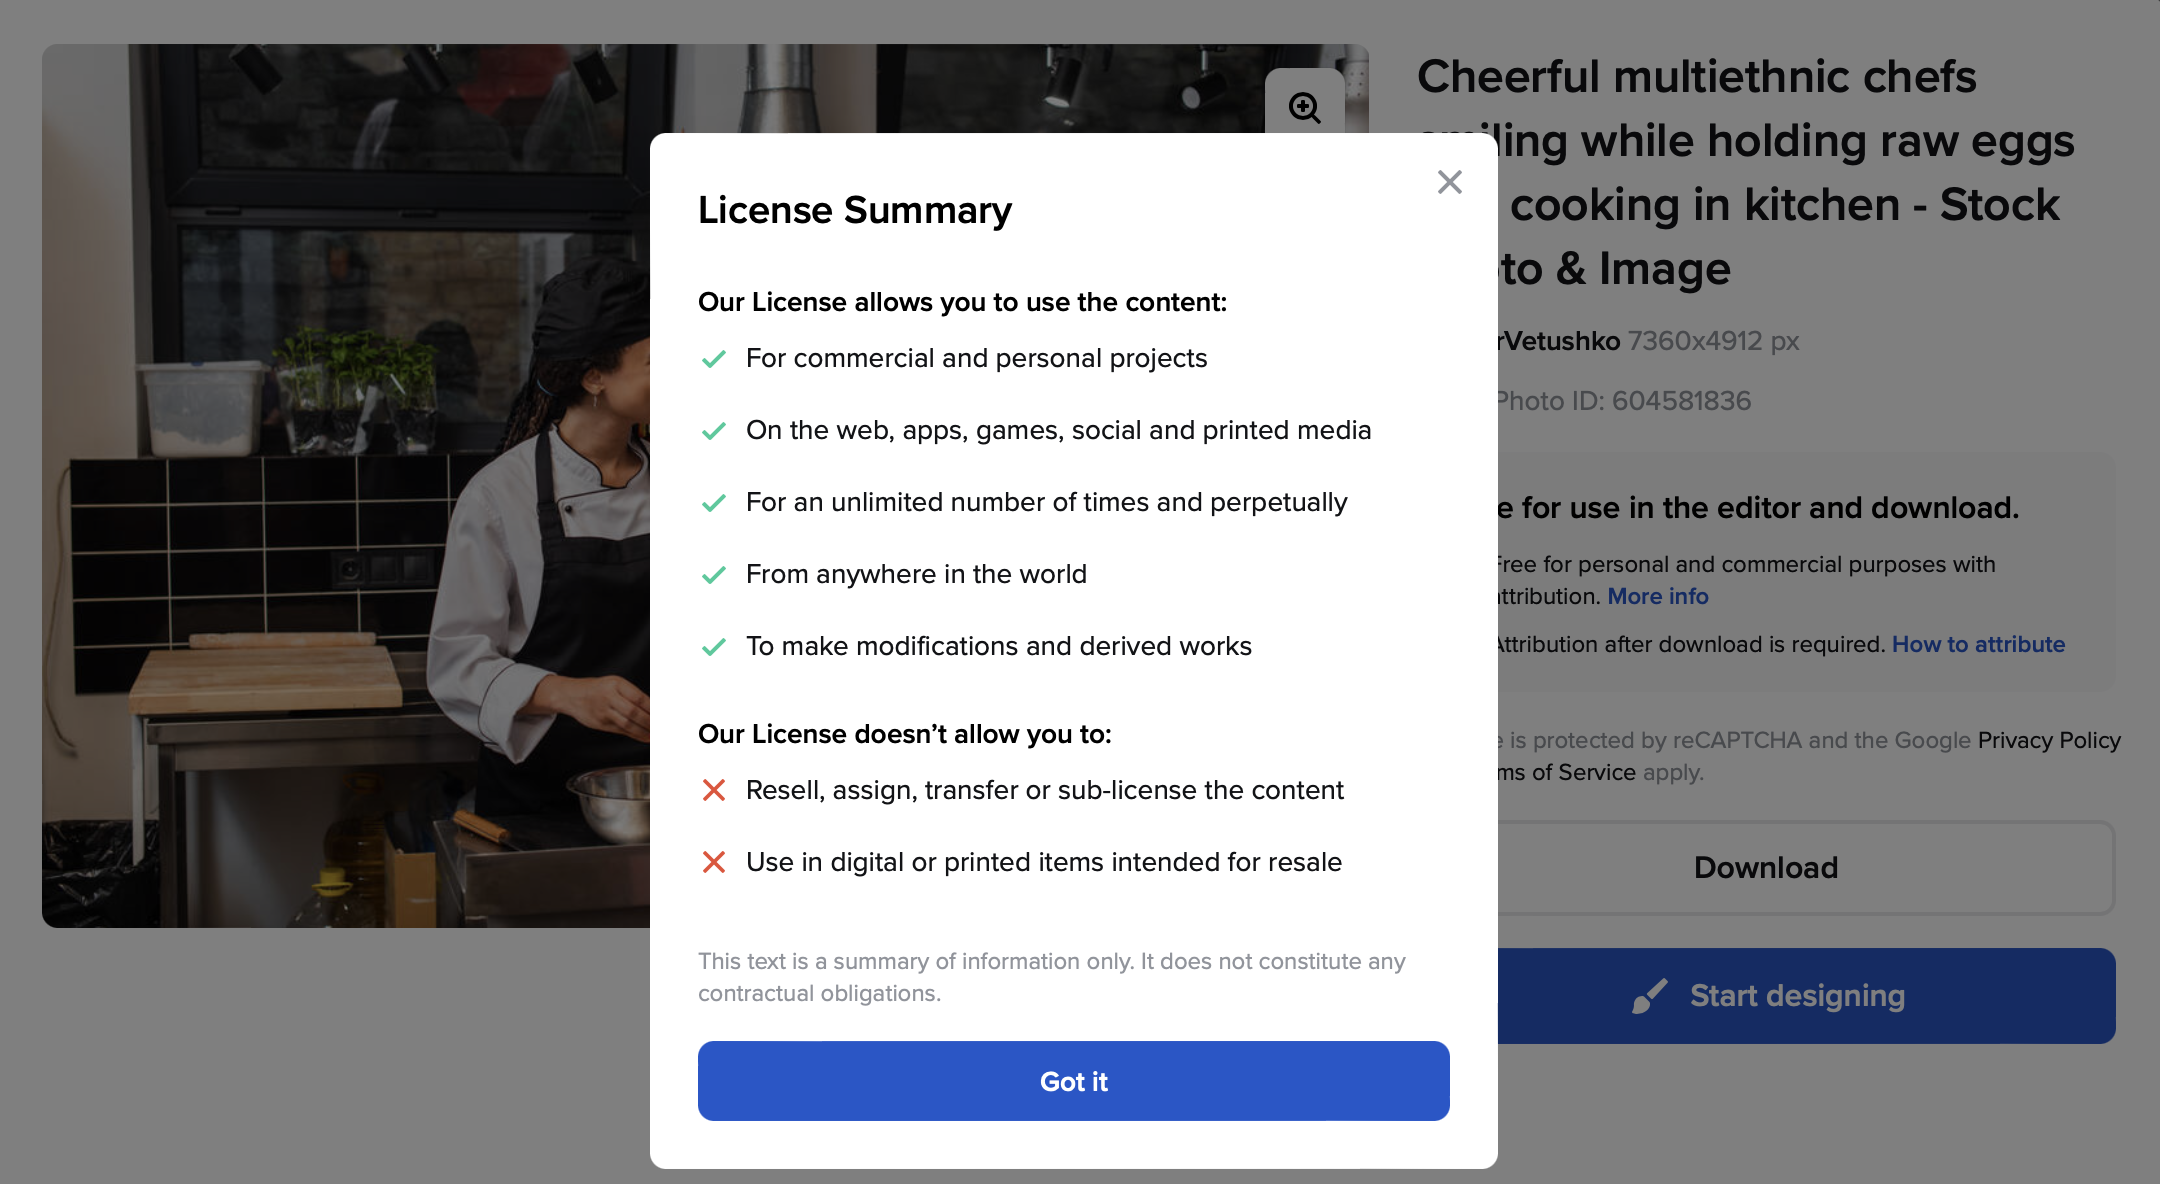Open the Privacy Policy link

2048,740
